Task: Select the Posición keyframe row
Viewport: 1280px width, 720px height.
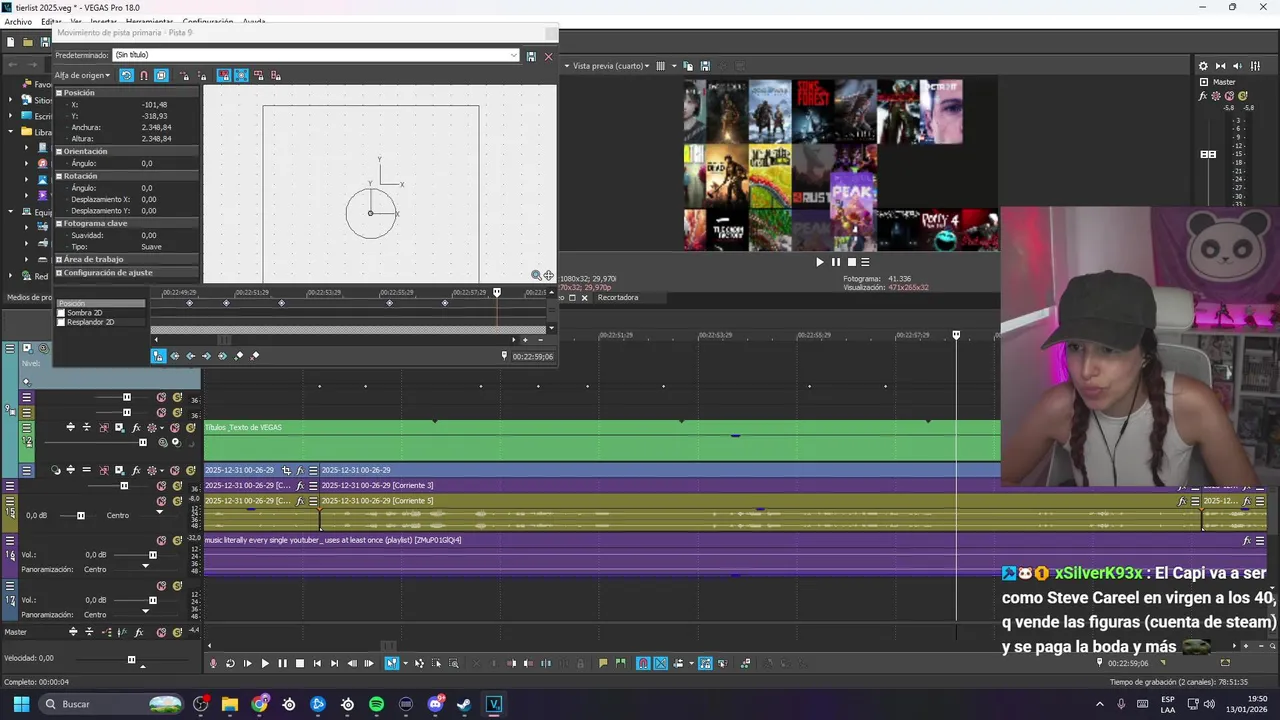Action: [100, 303]
